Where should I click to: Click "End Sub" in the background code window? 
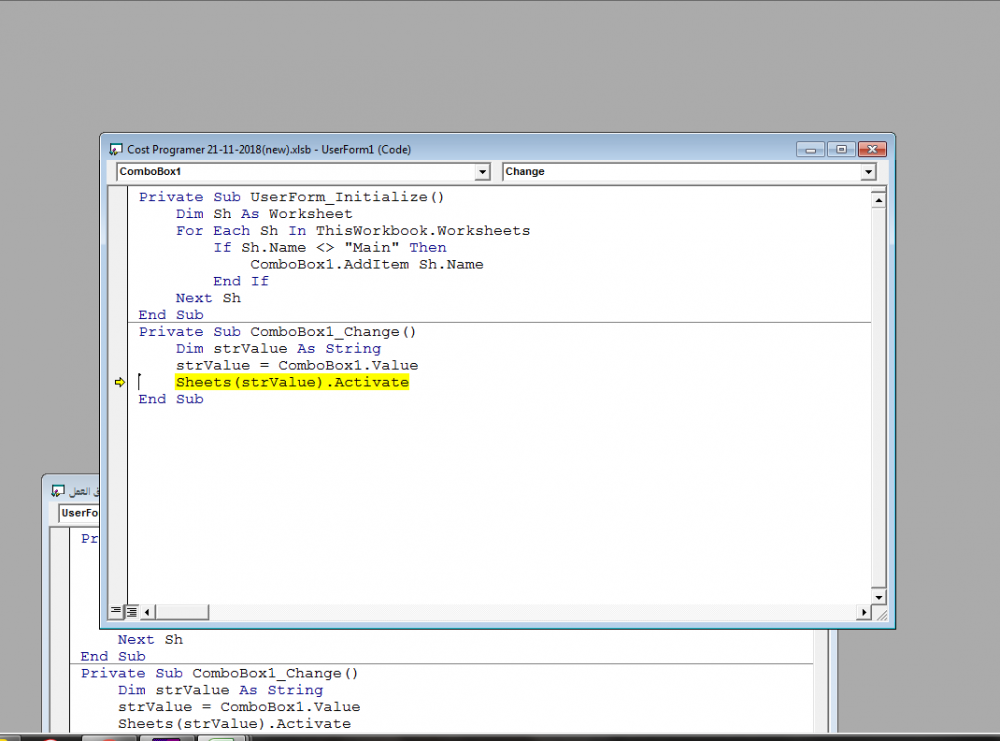pyautogui.click(x=113, y=656)
